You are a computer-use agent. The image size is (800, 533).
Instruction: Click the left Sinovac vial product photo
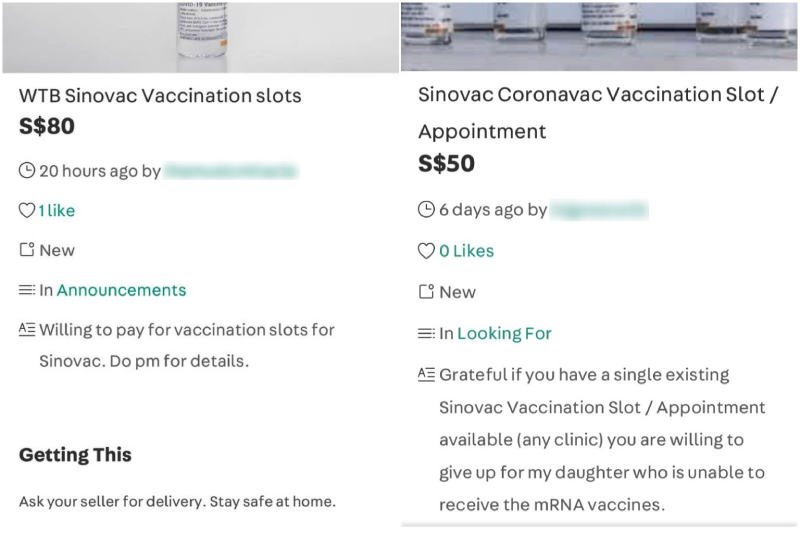pyautogui.click(x=200, y=36)
